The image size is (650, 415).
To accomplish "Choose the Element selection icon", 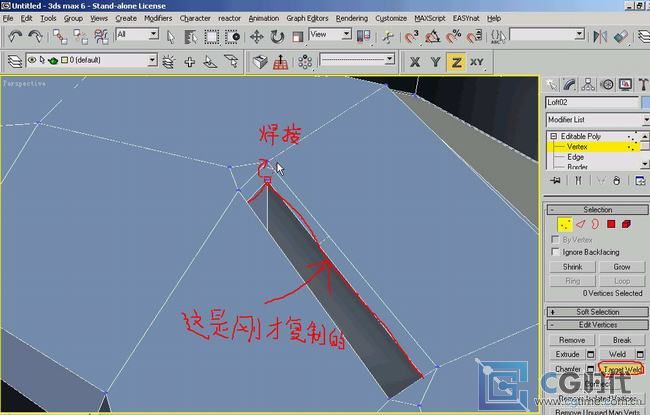I will pos(626,224).
